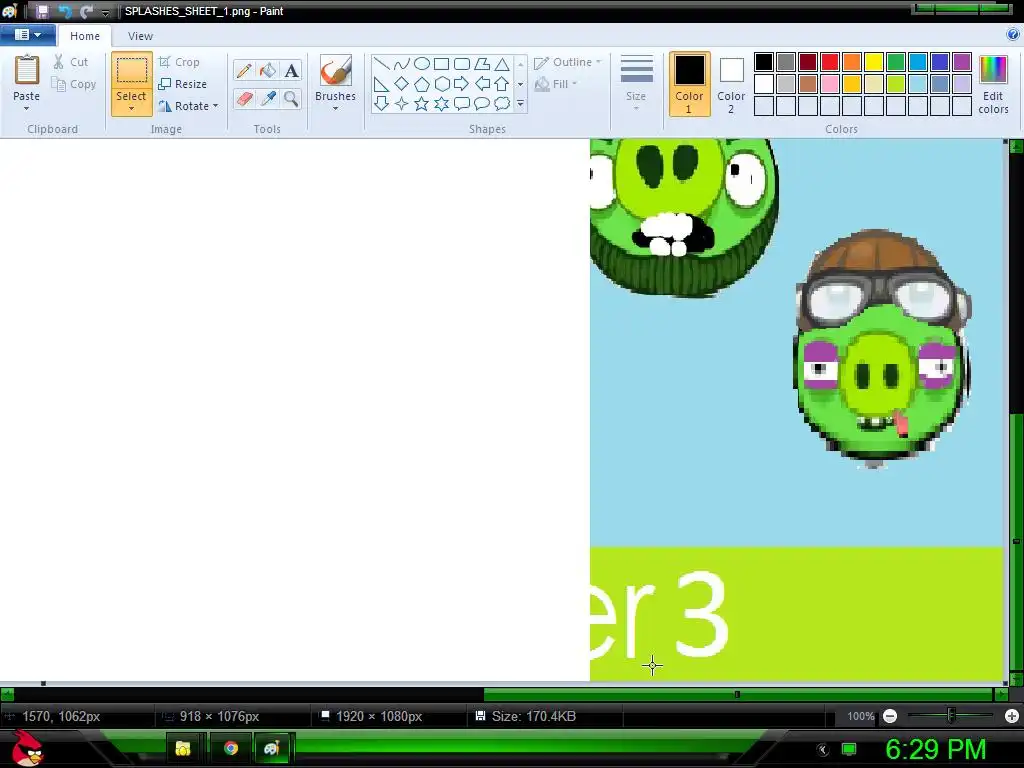Screen dimensions: 1024x768
Task: Click the Resize button
Action: click(x=183, y=84)
